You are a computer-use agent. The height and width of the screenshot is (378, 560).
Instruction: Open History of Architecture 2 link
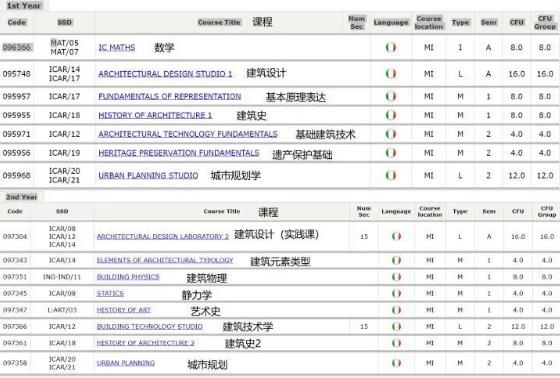click(x=145, y=343)
